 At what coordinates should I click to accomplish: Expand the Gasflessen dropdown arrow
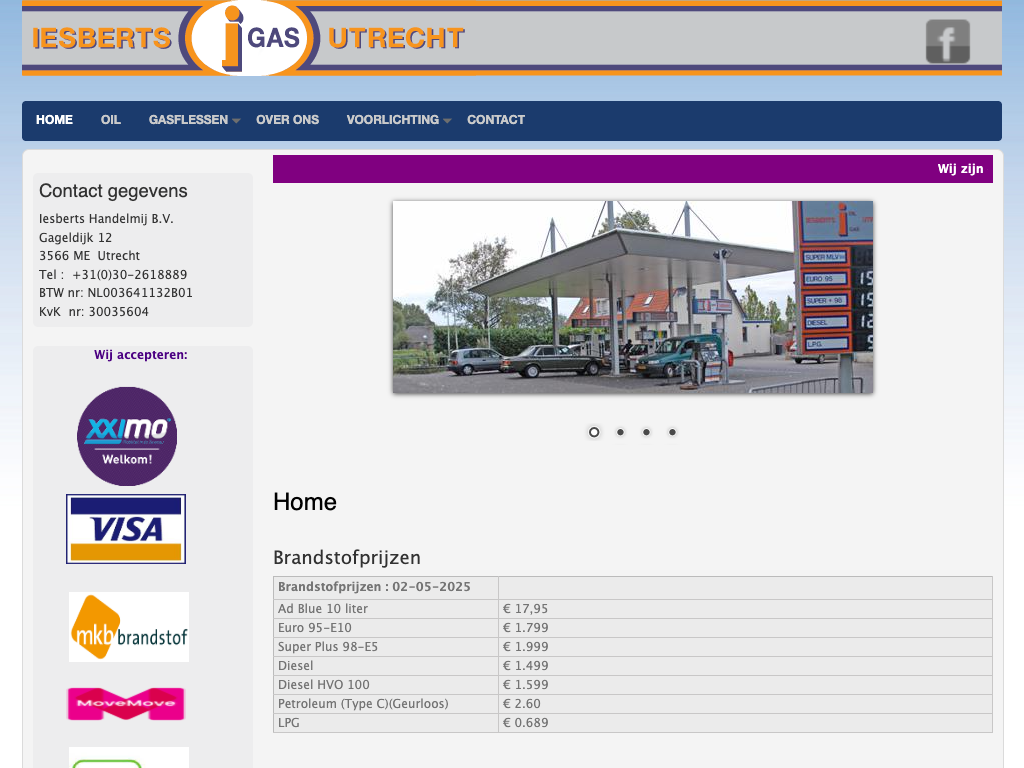pos(236,121)
